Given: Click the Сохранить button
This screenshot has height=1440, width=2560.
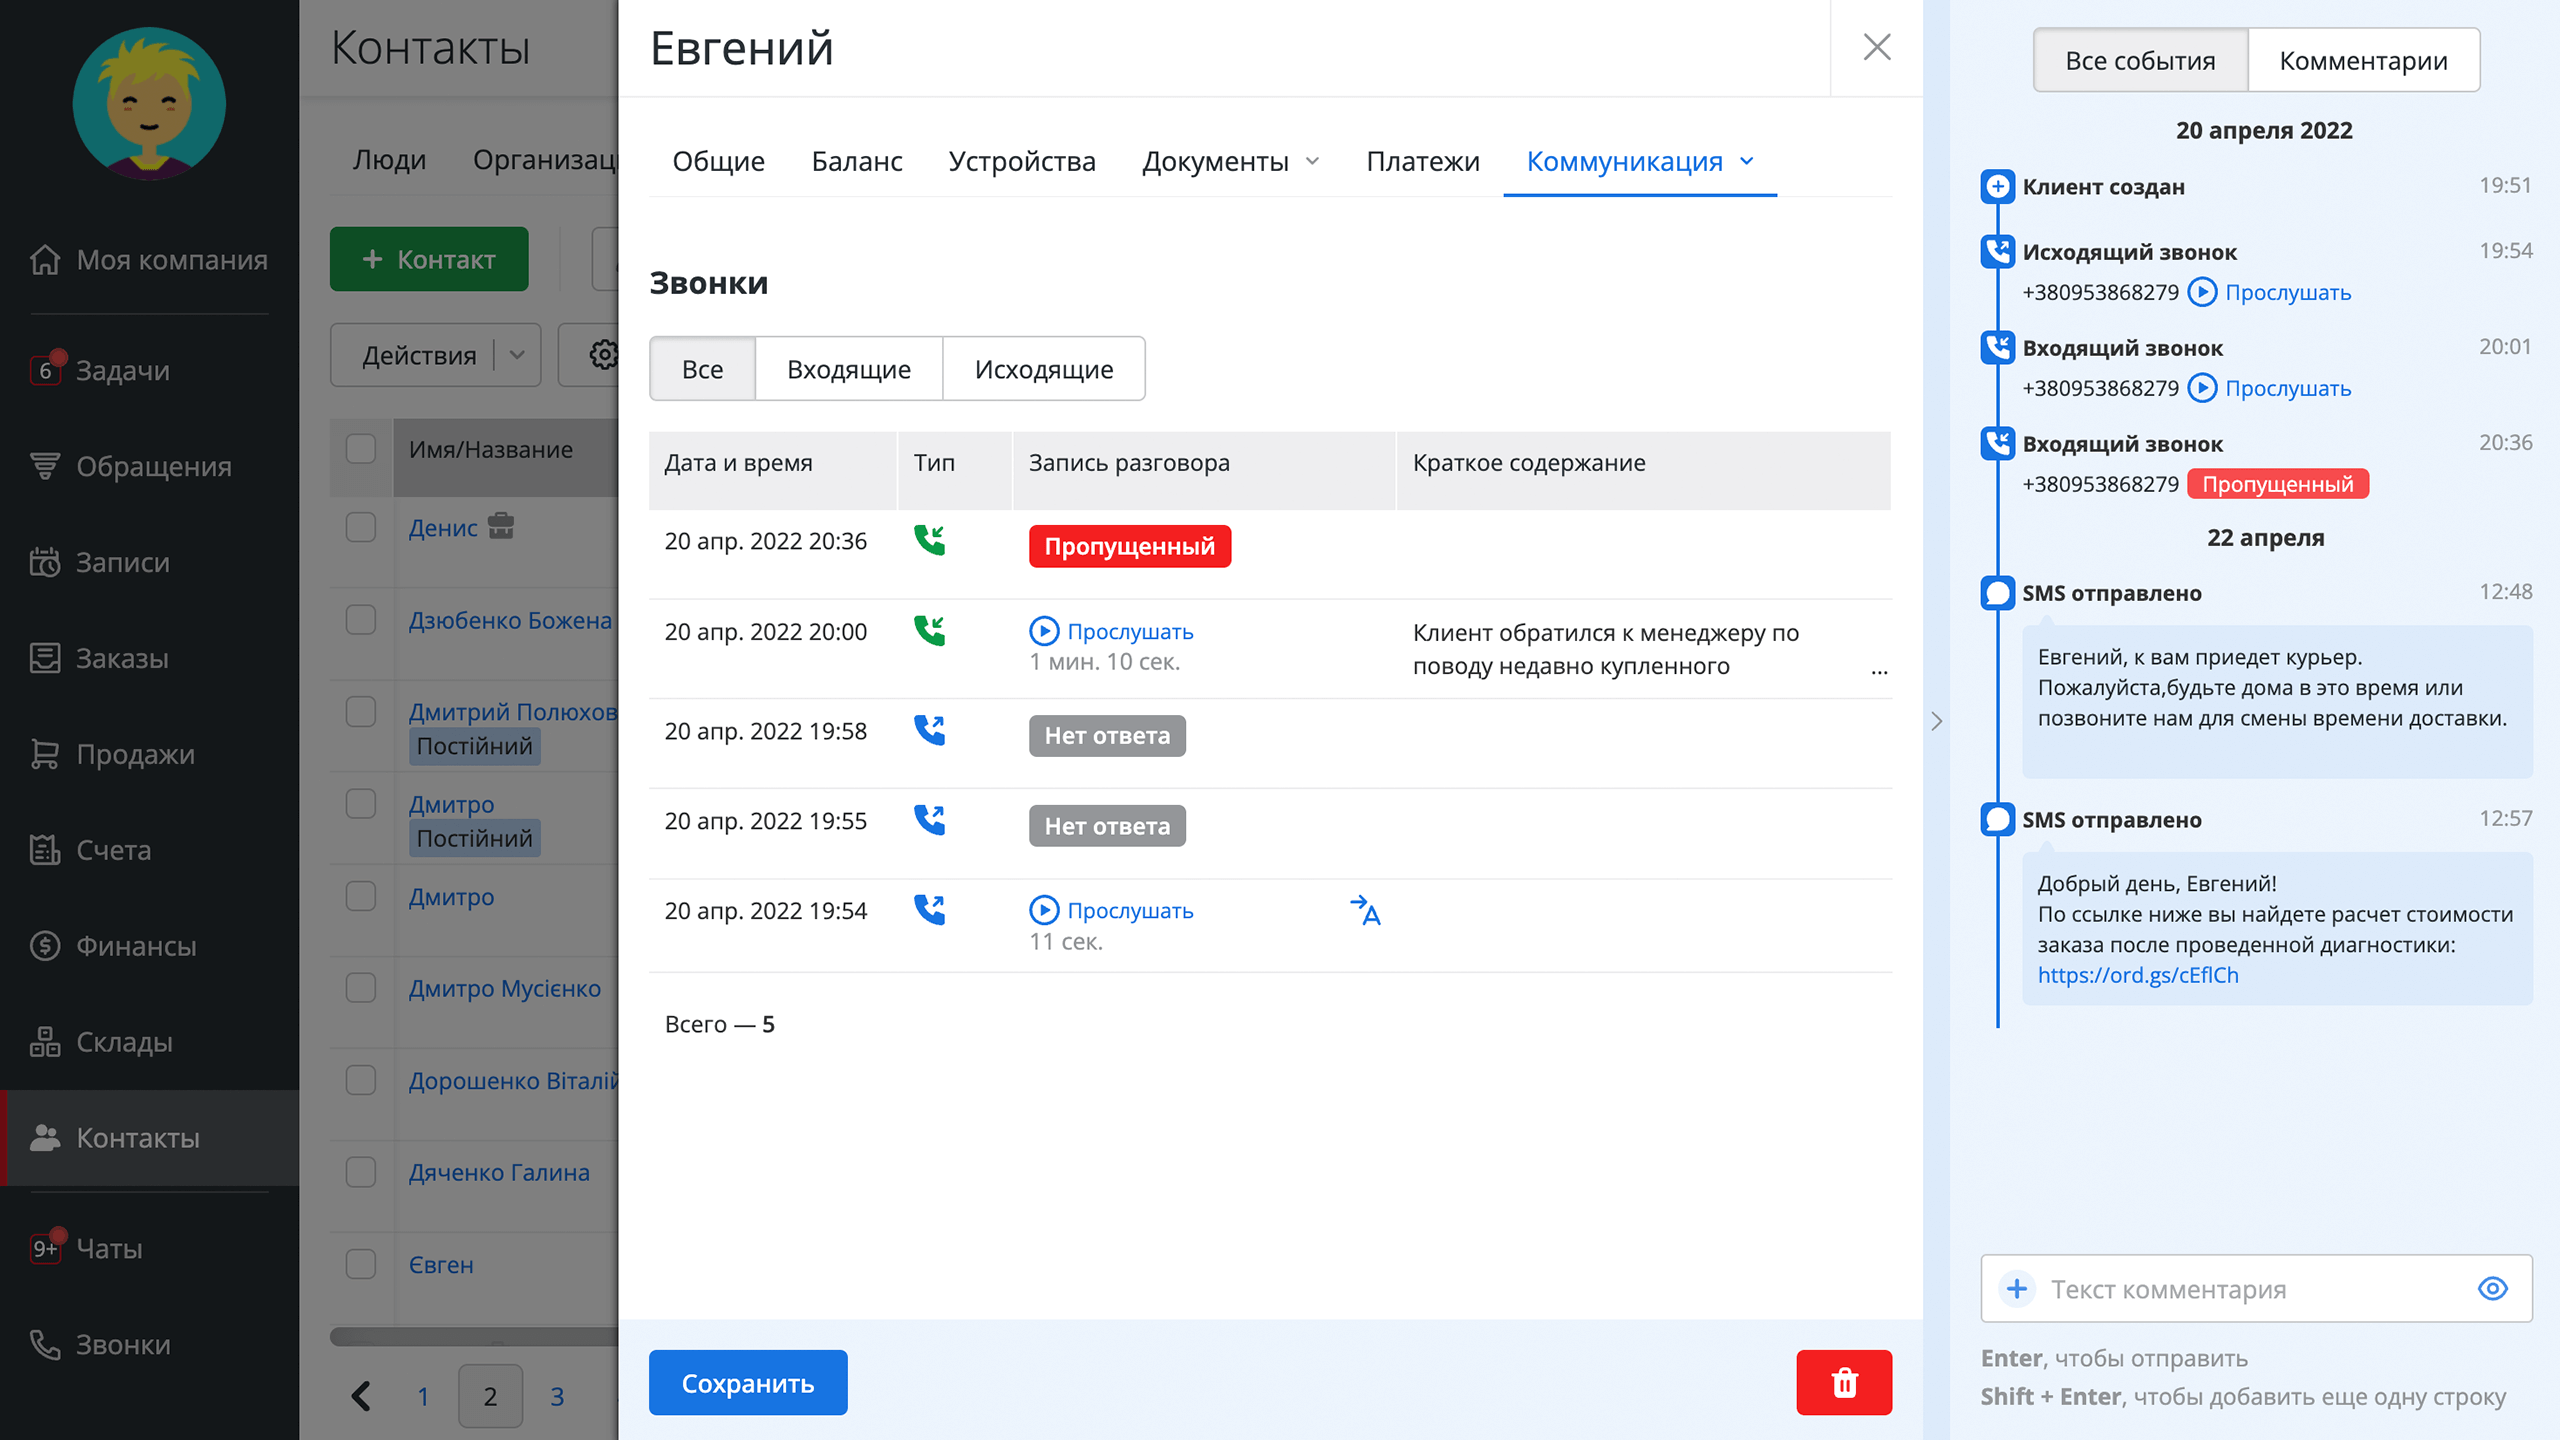Looking at the screenshot, I should (747, 1383).
